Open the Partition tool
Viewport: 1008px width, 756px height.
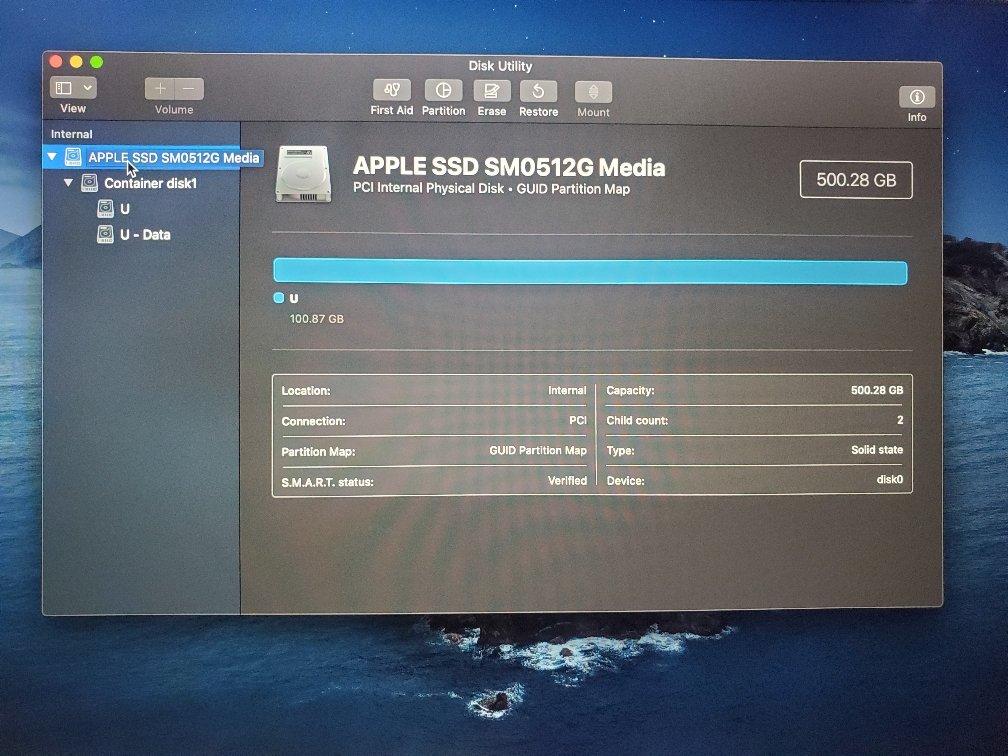pos(444,90)
